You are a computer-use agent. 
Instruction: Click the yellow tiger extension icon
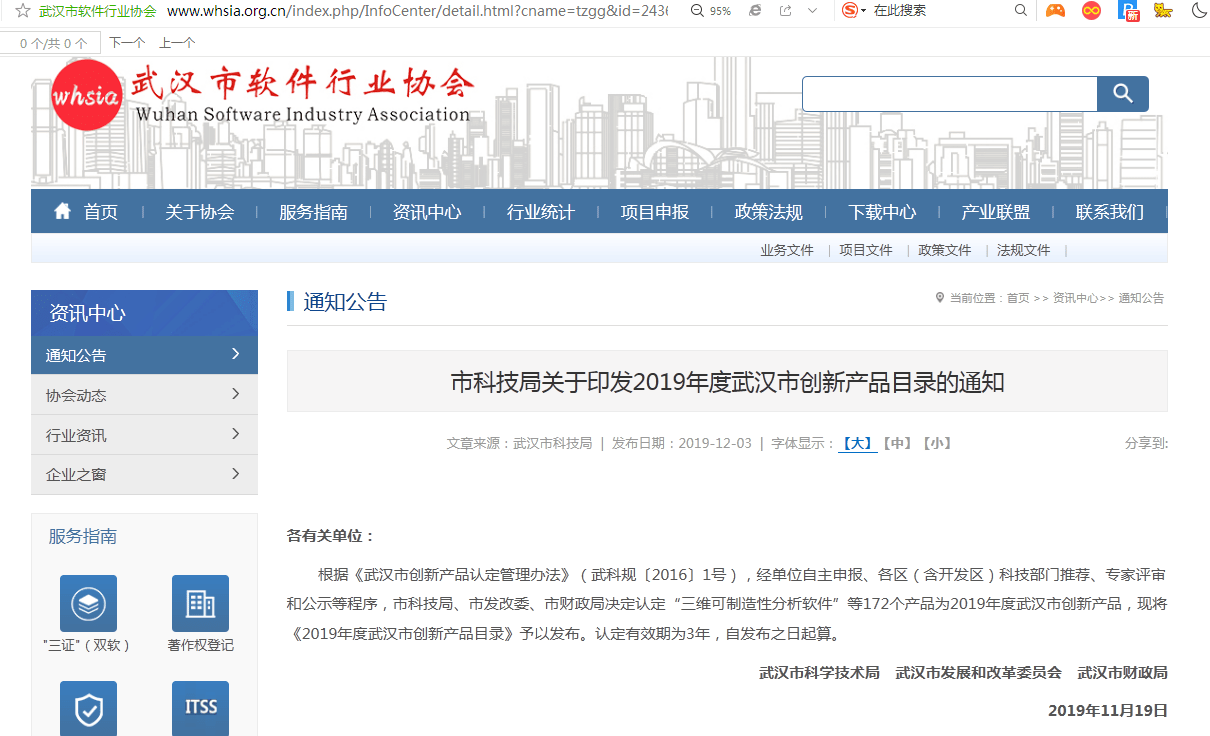coord(1163,11)
